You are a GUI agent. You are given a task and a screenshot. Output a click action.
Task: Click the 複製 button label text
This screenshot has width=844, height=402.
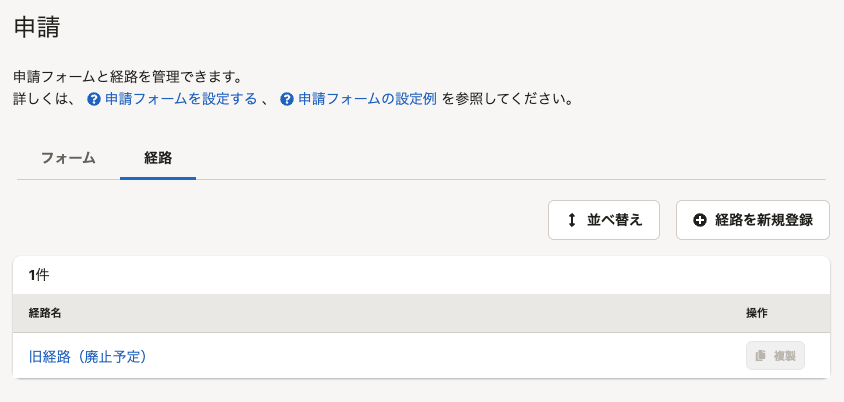pyautogui.click(x=784, y=356)
